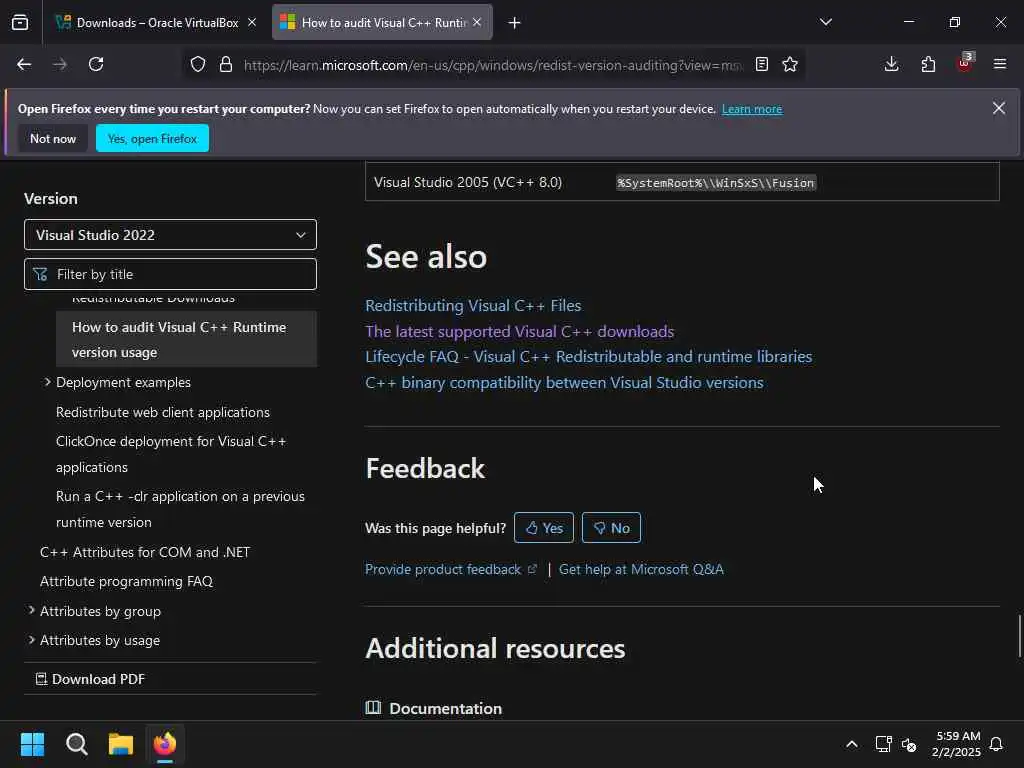The width and height of the screenshot is (1024, 768).
Task: Open Attribute programming FAQ
Action: coord(126,581)
